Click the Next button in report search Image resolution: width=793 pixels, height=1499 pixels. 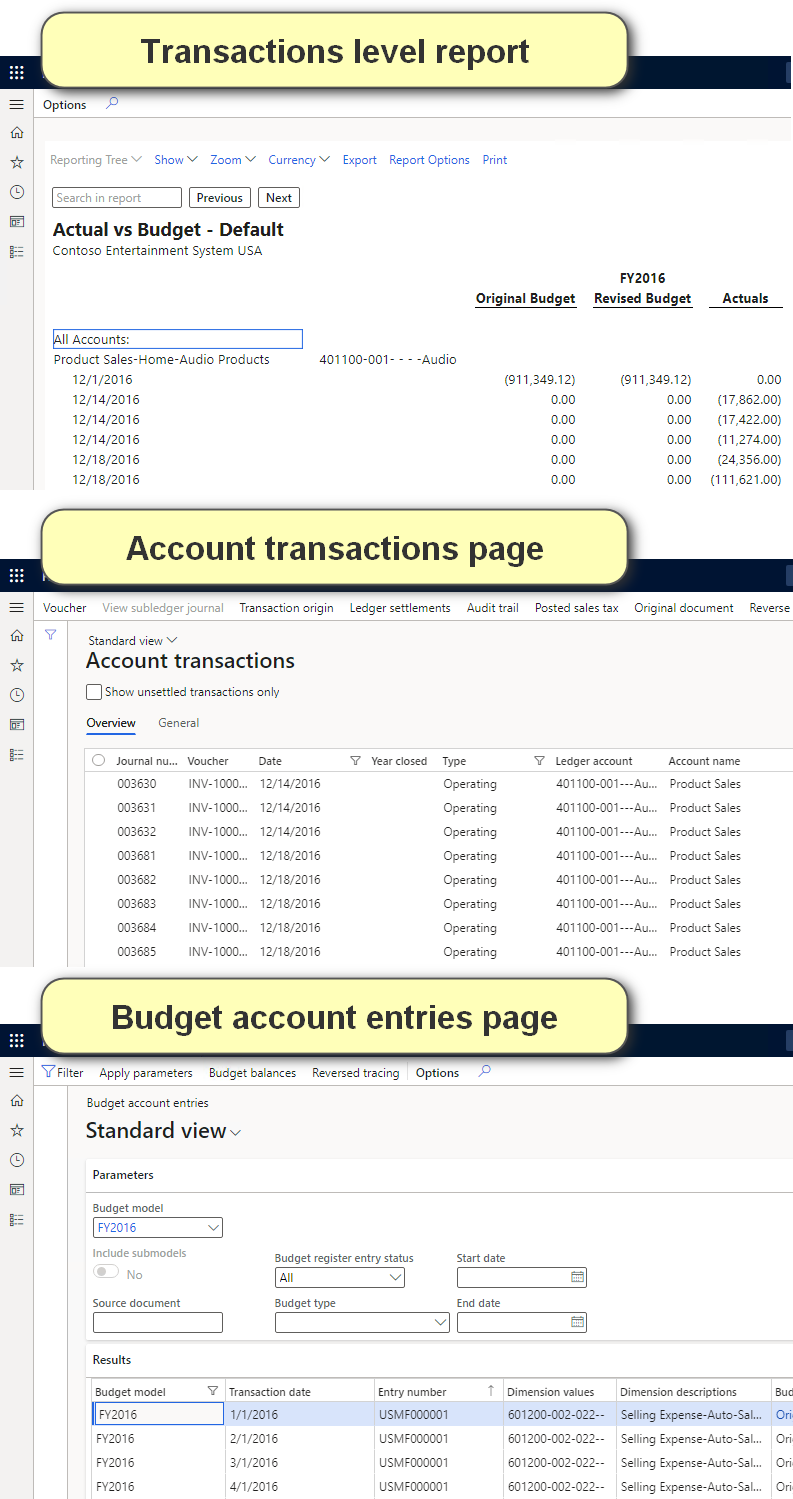279,198
